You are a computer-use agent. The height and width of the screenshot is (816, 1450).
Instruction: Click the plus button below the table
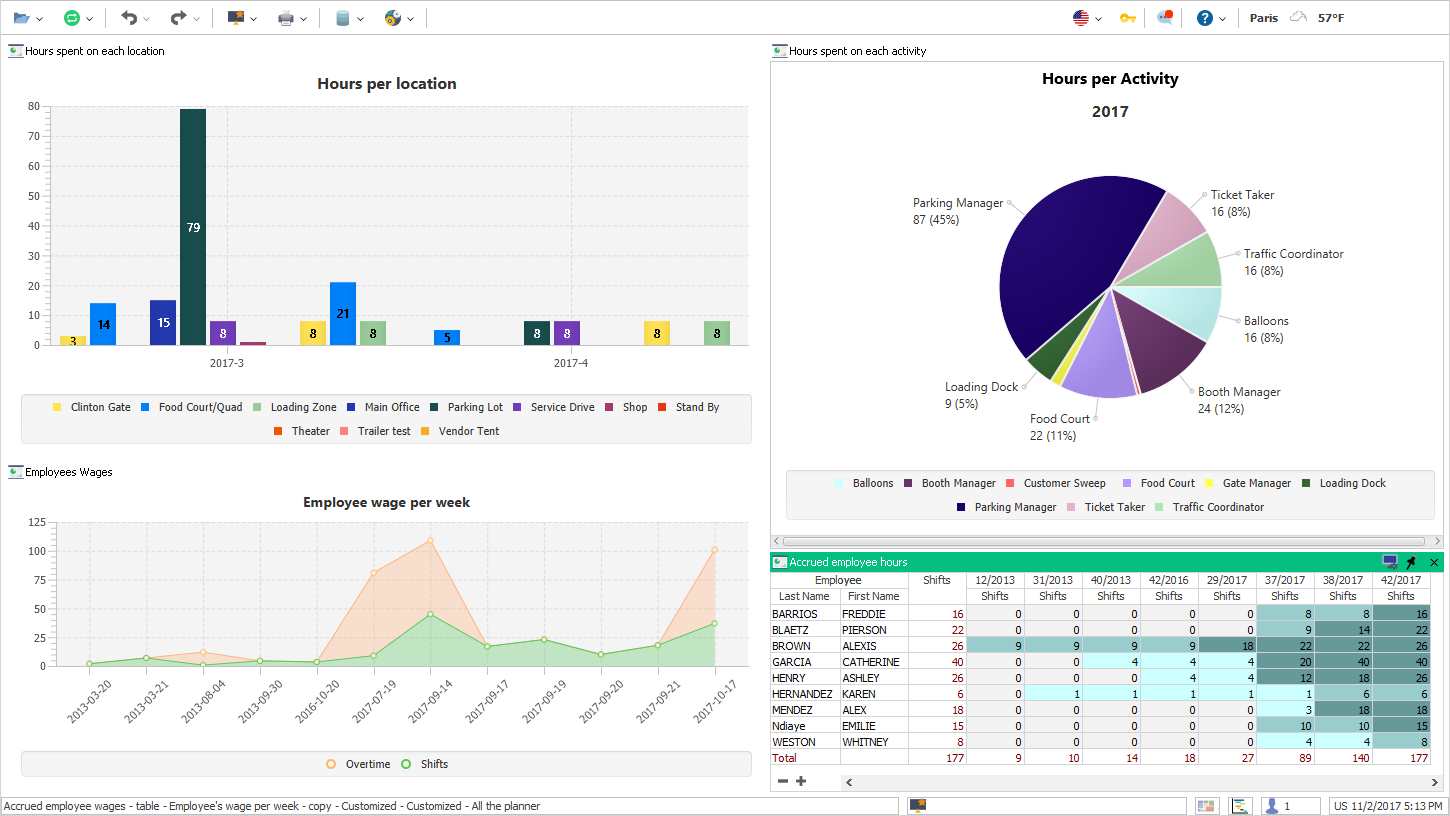coord(801,781)
